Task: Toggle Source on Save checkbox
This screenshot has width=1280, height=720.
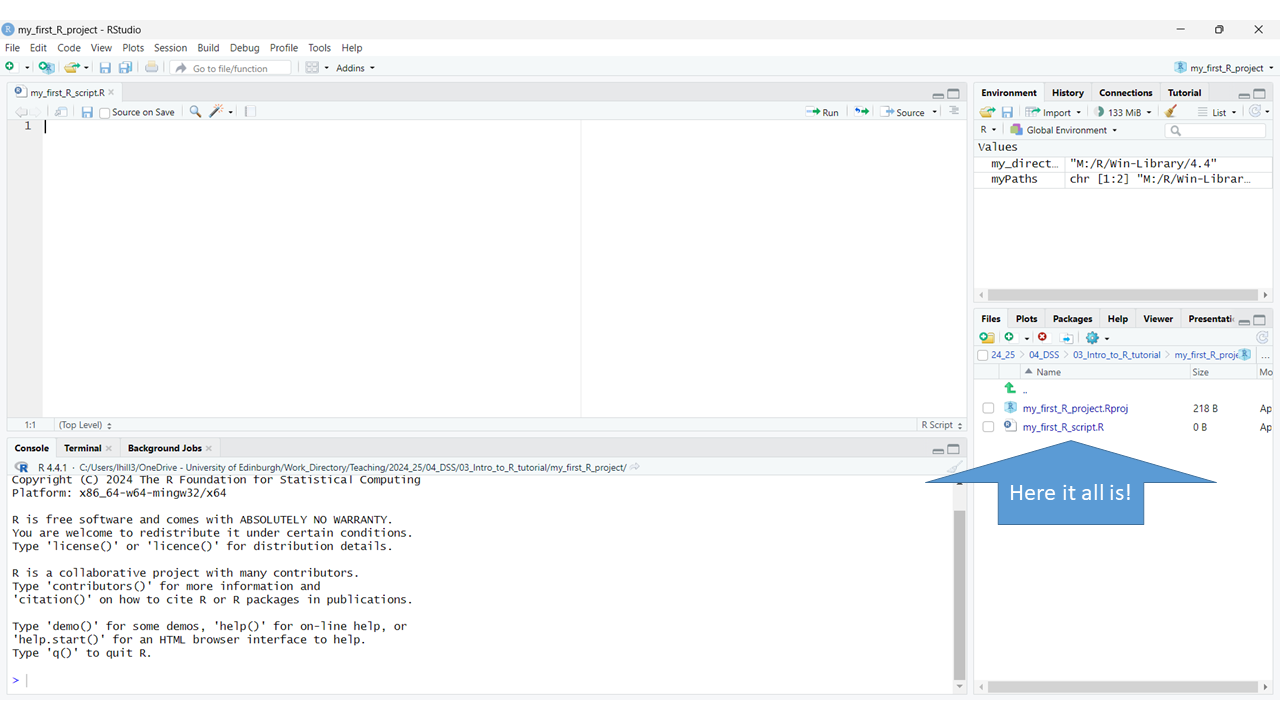Action: click(x=105, y=113)
